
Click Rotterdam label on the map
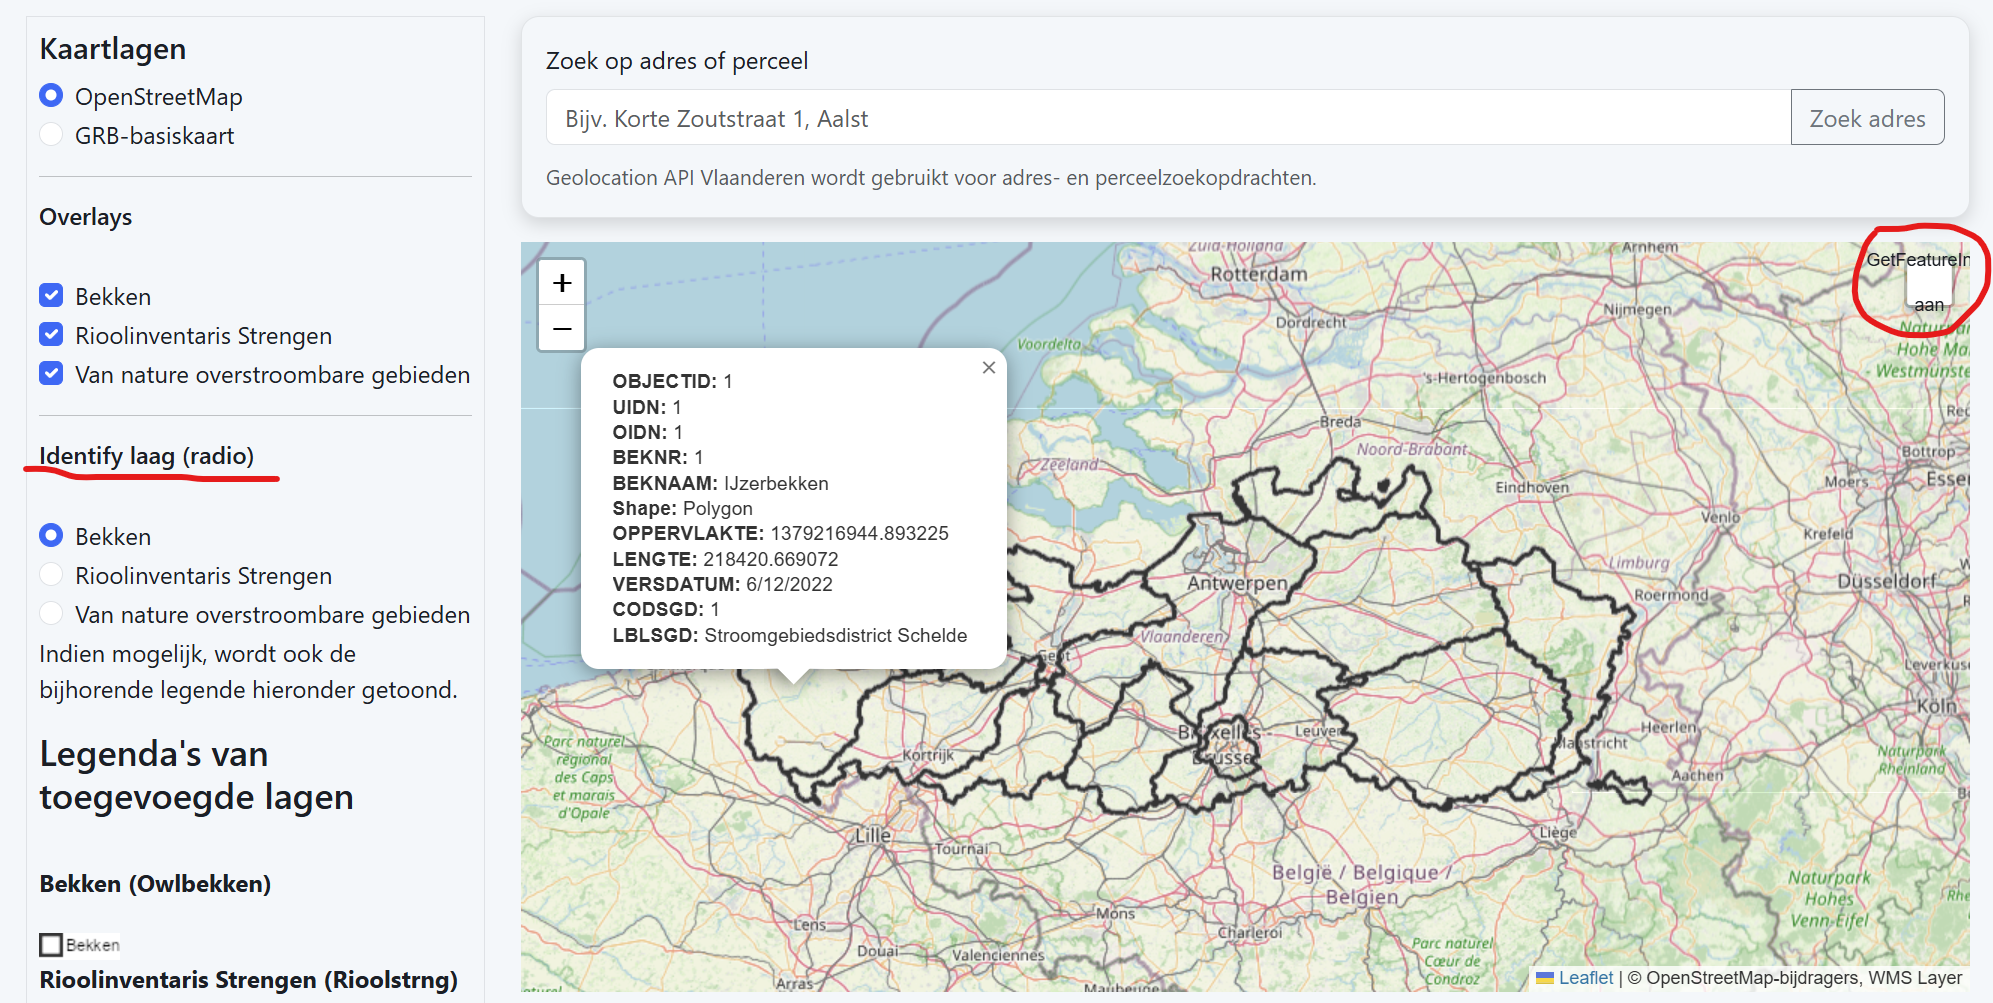tap(1258, 274)
